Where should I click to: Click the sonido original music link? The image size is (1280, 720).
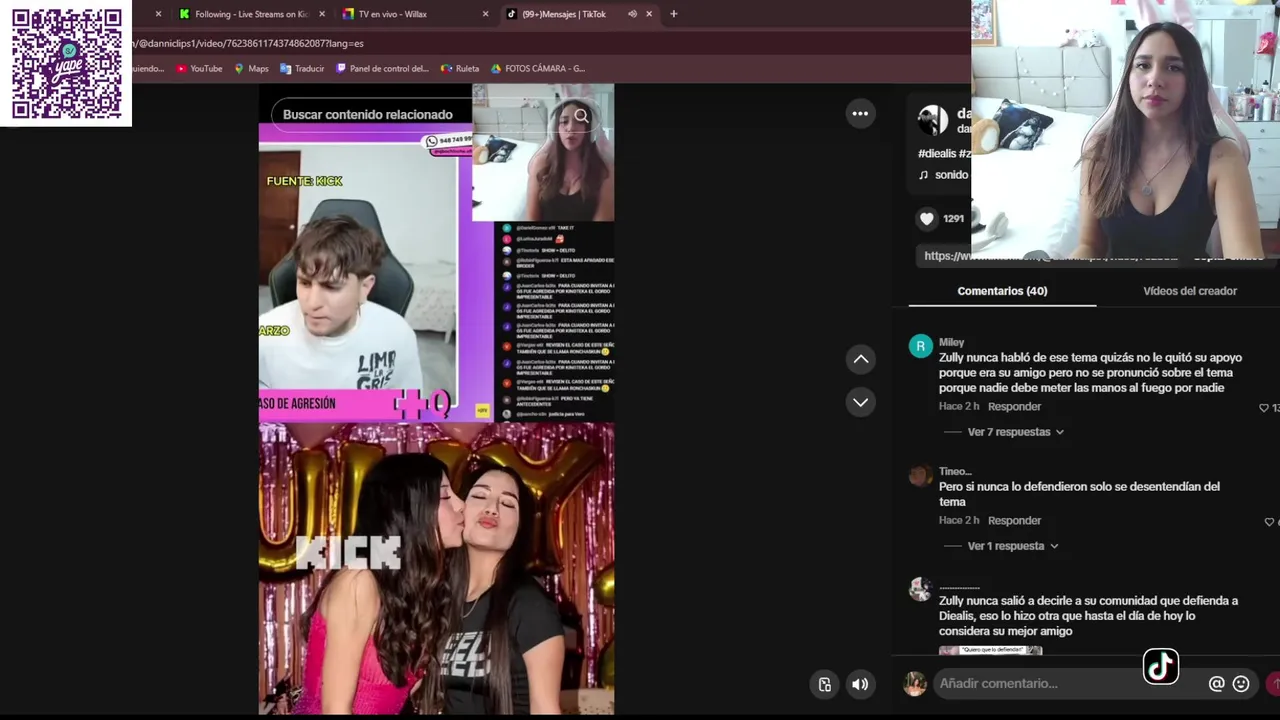[944, 175]
